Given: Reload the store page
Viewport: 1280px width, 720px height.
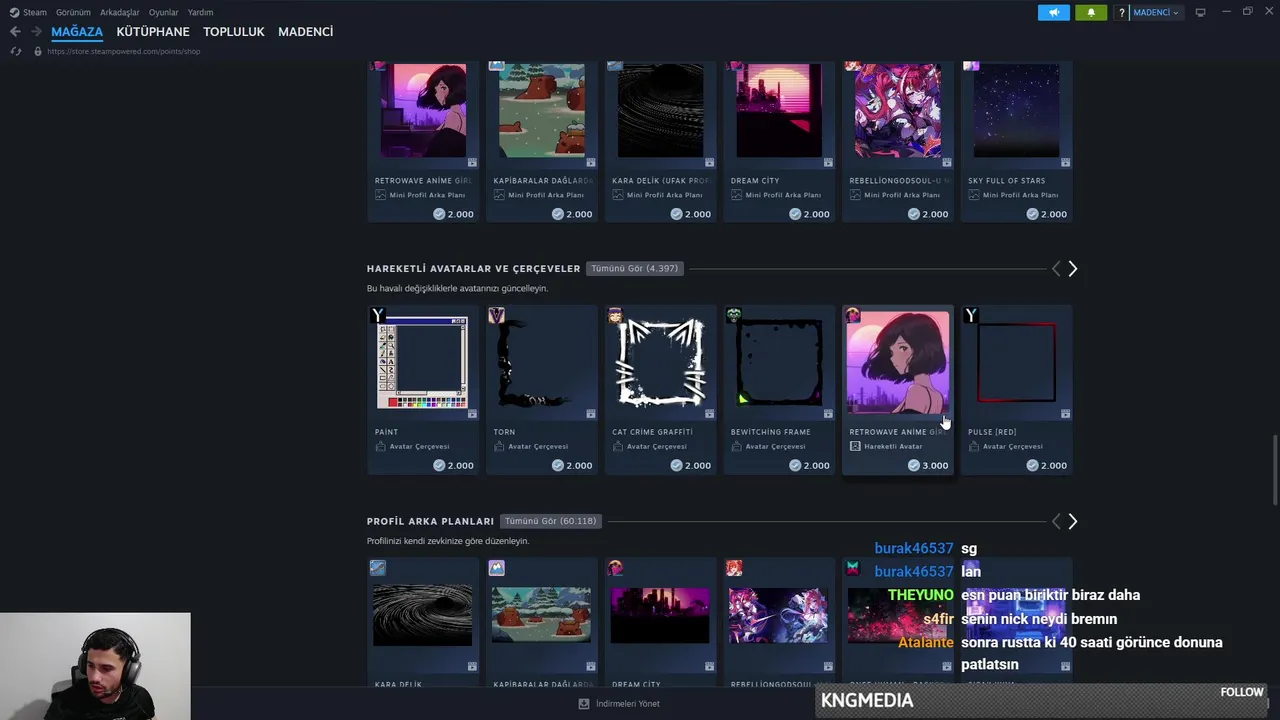Looking at the screenshot, I should pyautogui.click(x=15, y=51).
